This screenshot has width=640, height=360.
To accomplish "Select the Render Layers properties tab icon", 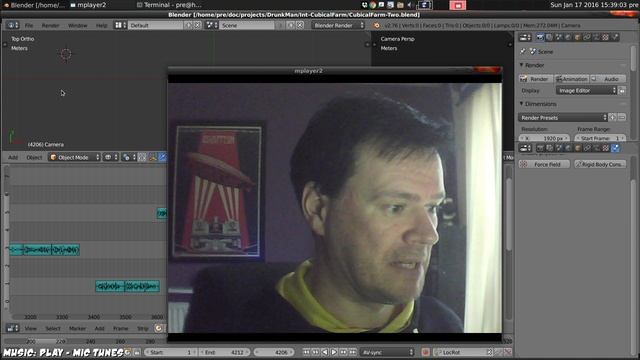I will (549, 38).
